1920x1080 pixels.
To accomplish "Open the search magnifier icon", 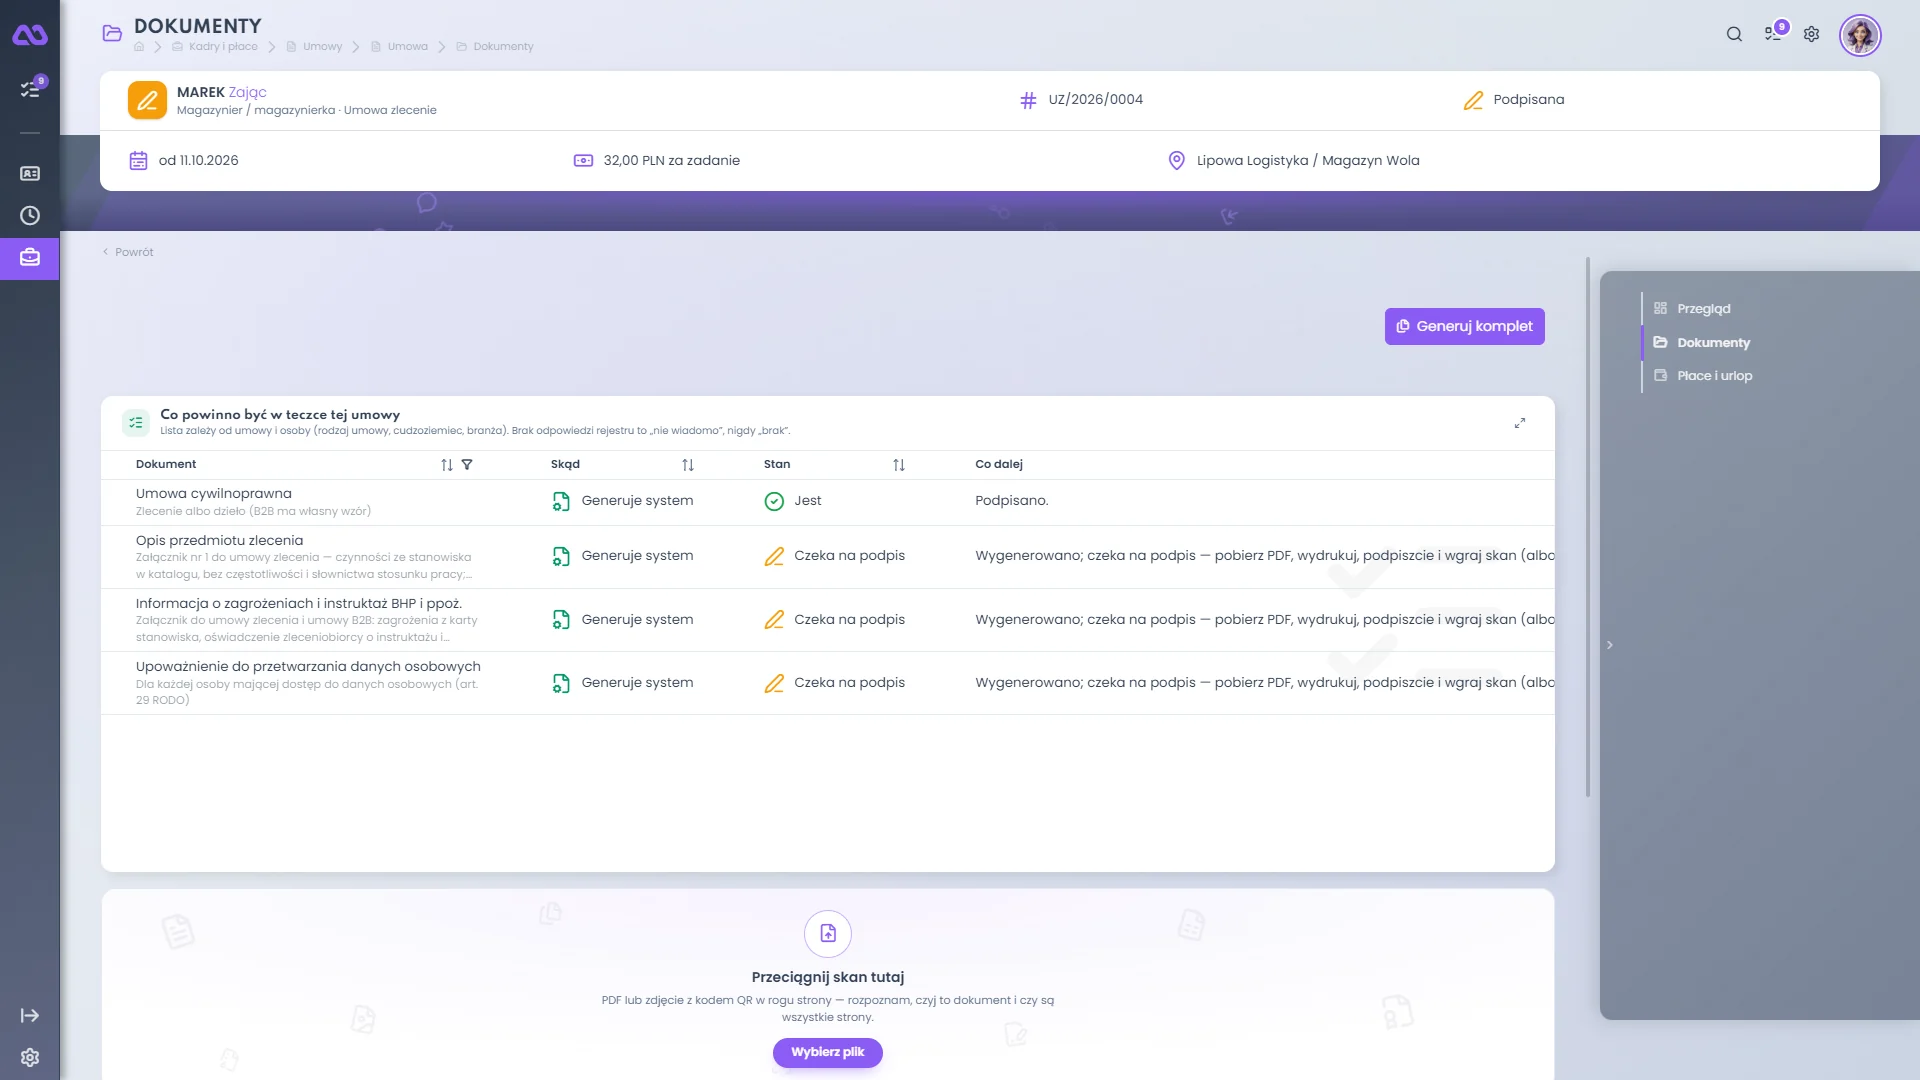I will tap(1734, 34).
